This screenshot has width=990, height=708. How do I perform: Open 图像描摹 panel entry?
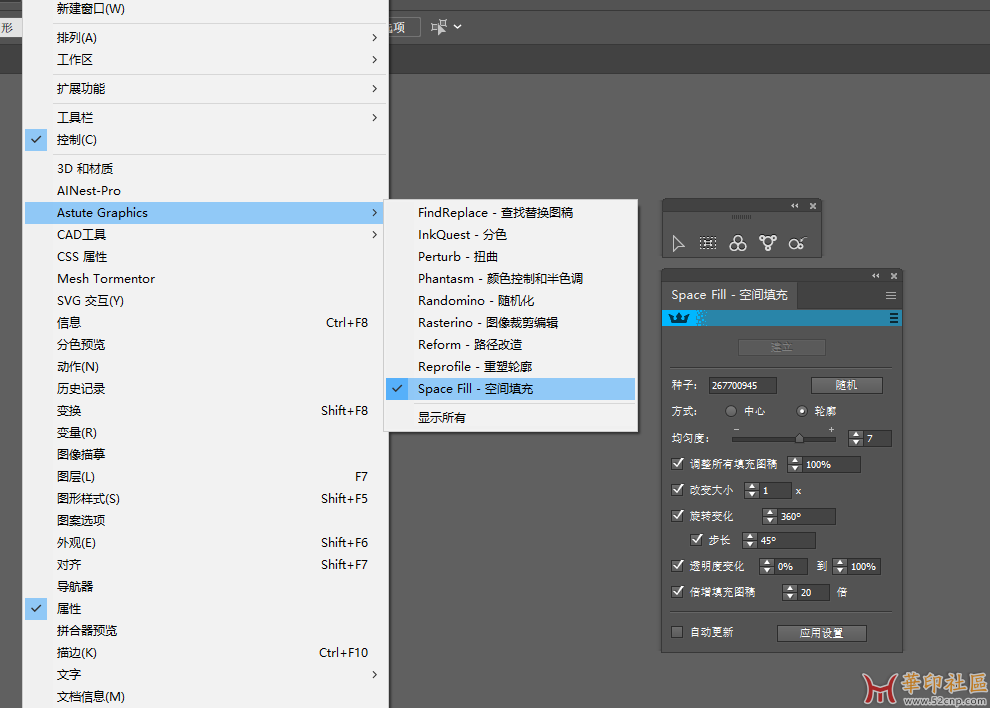[x=206, y=455]
